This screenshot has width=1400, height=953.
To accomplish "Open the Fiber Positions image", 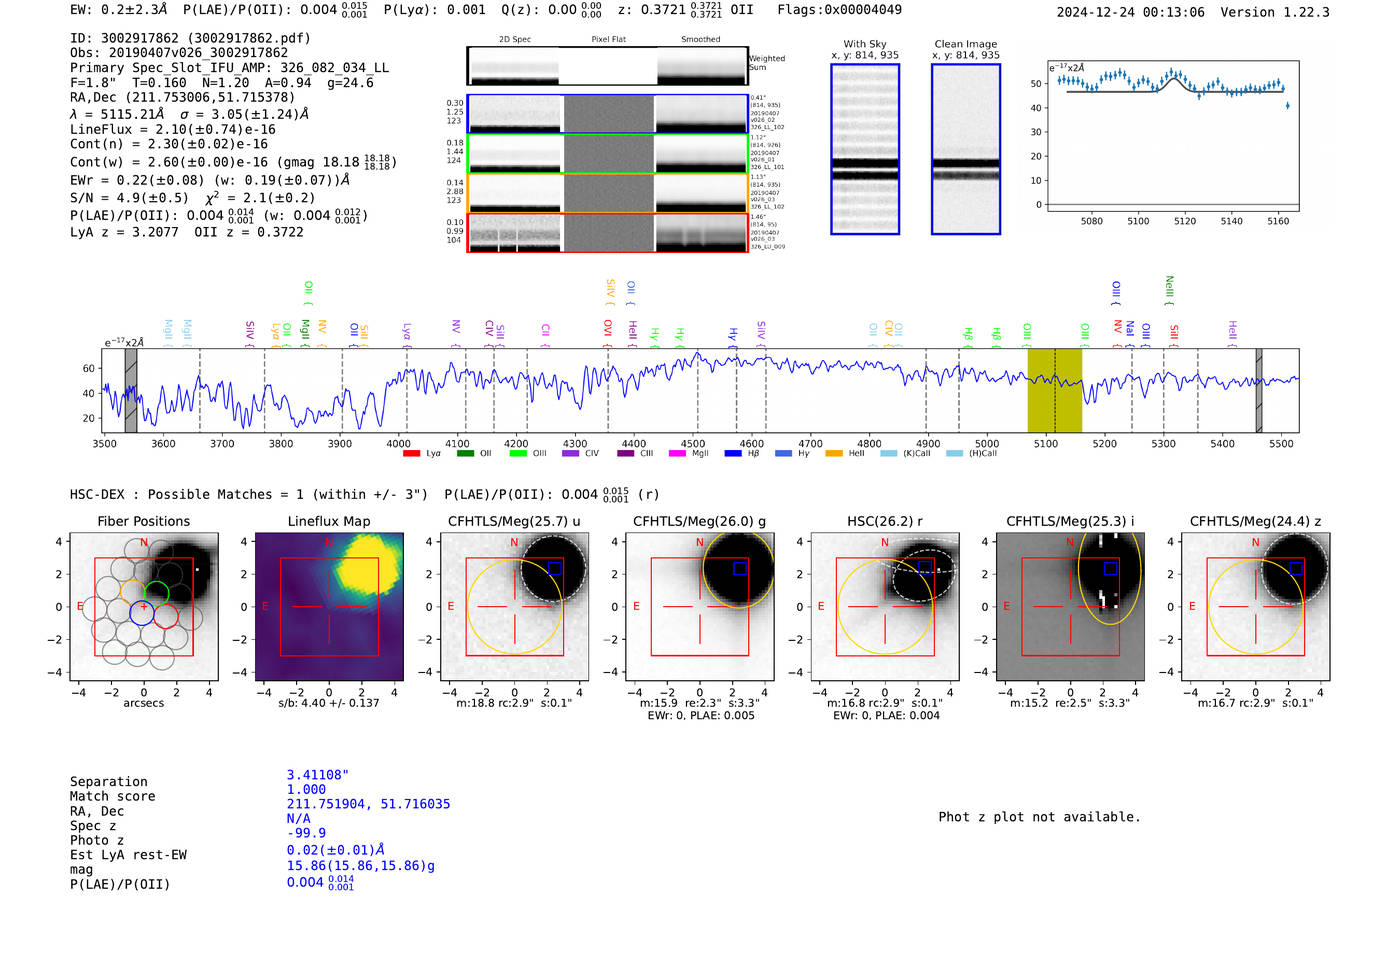I will click(144, 606).
